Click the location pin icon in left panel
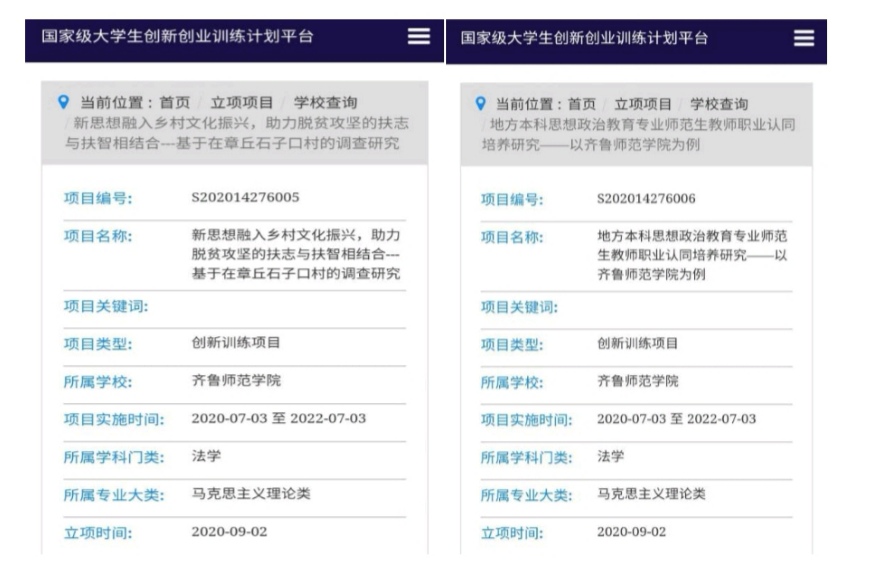 pos(64,102)
